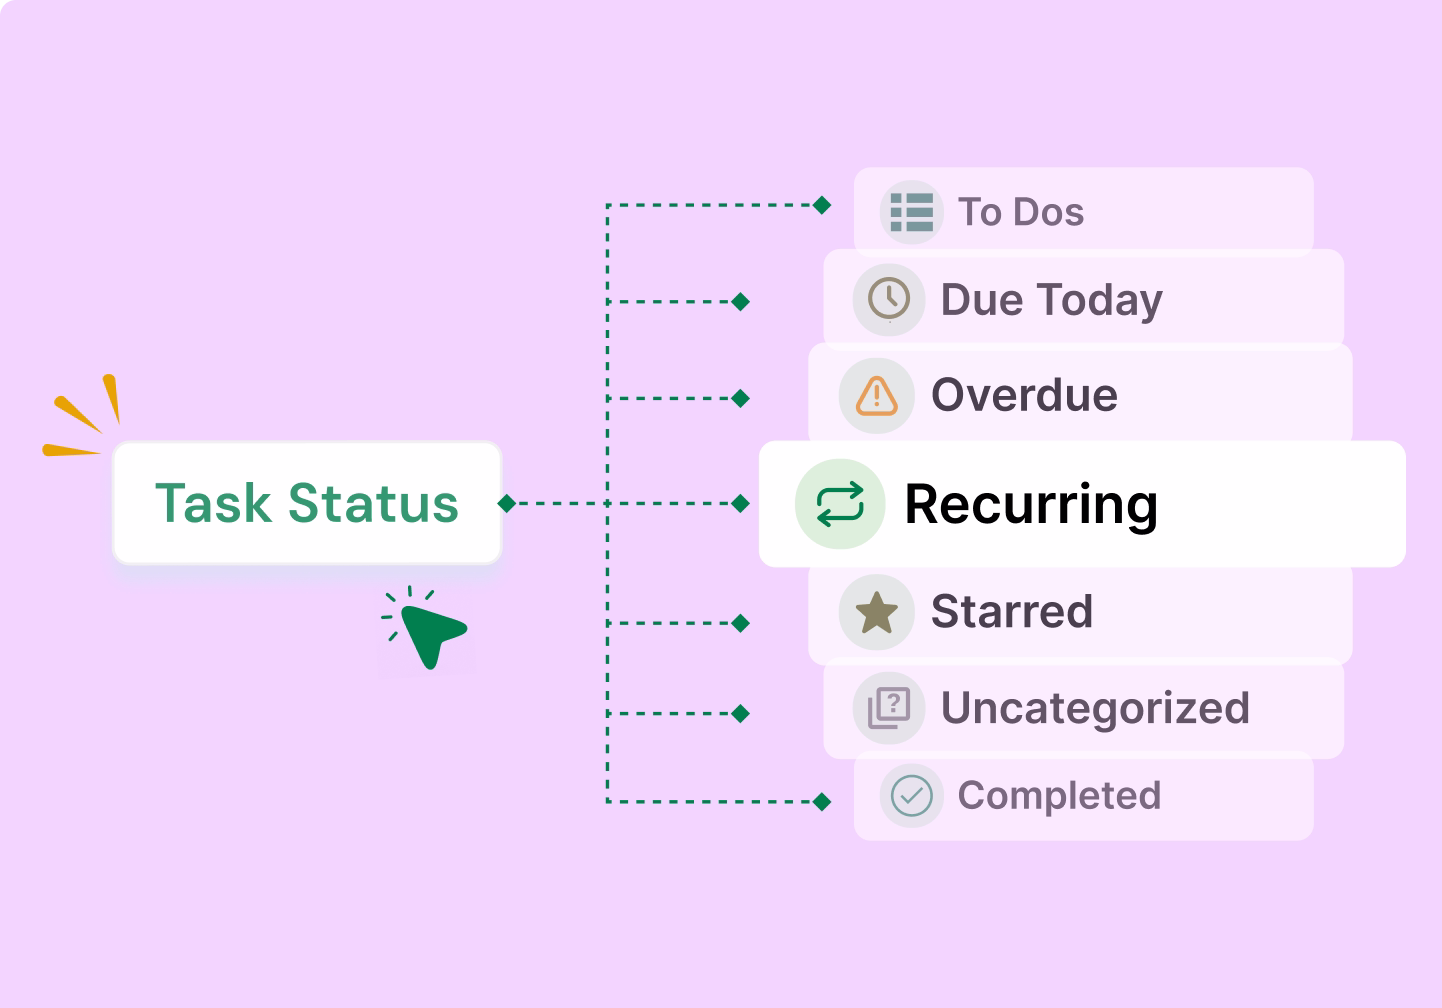Select the Recurring text label
Image resolution: width=1442 pixels, height=1008 pixels.
click(x=1031, y=504)
